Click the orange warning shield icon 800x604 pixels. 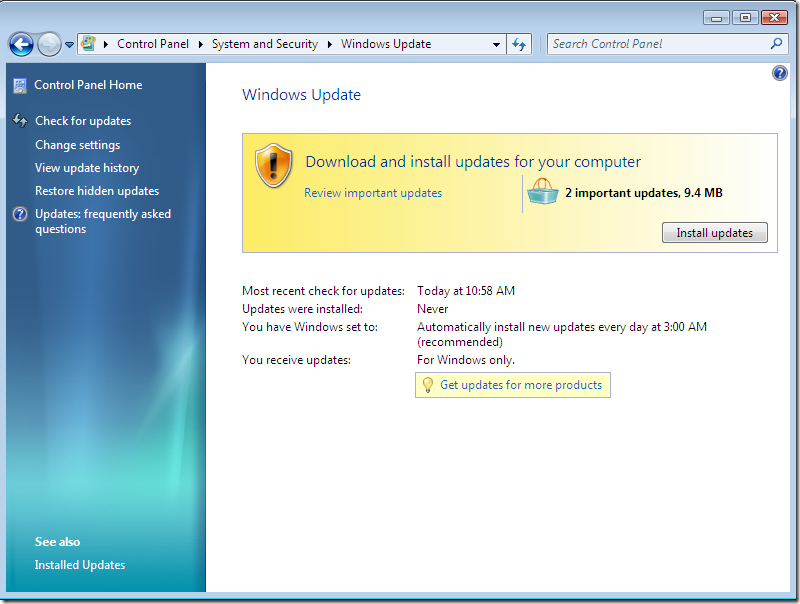(x=273, y=166)
